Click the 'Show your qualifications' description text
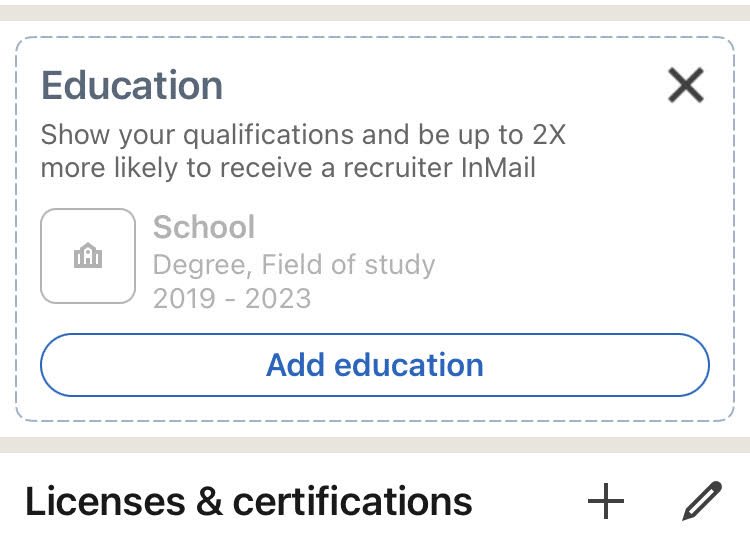750x560 pixels. pos(303,151)
